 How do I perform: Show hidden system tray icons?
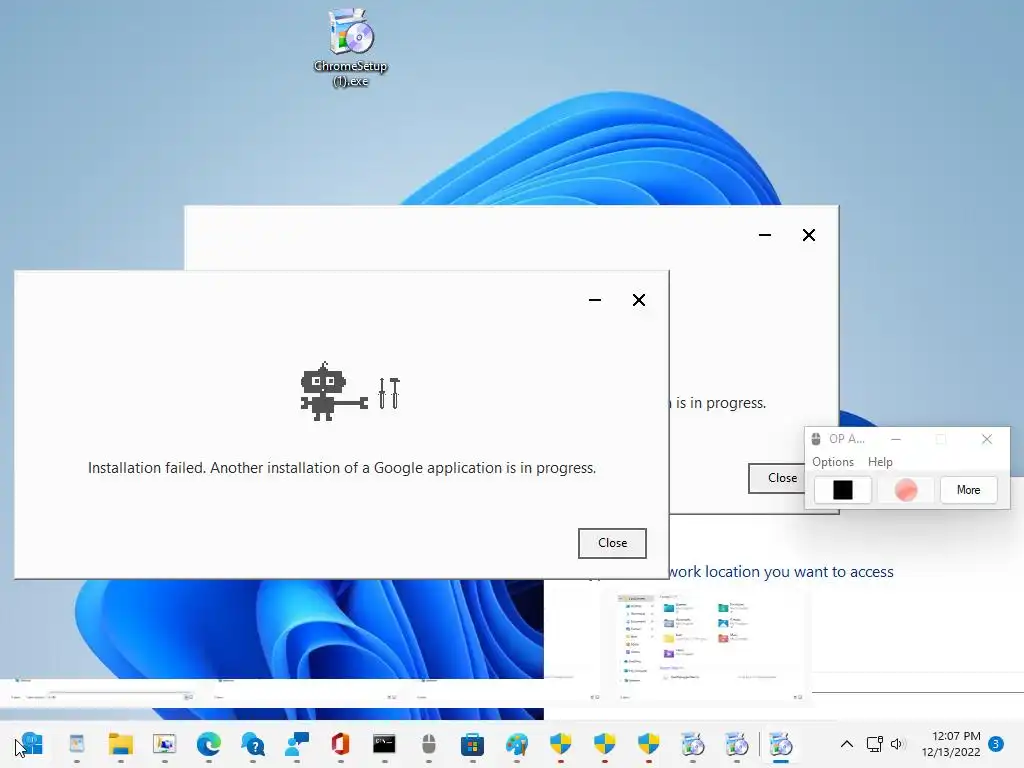846,744
